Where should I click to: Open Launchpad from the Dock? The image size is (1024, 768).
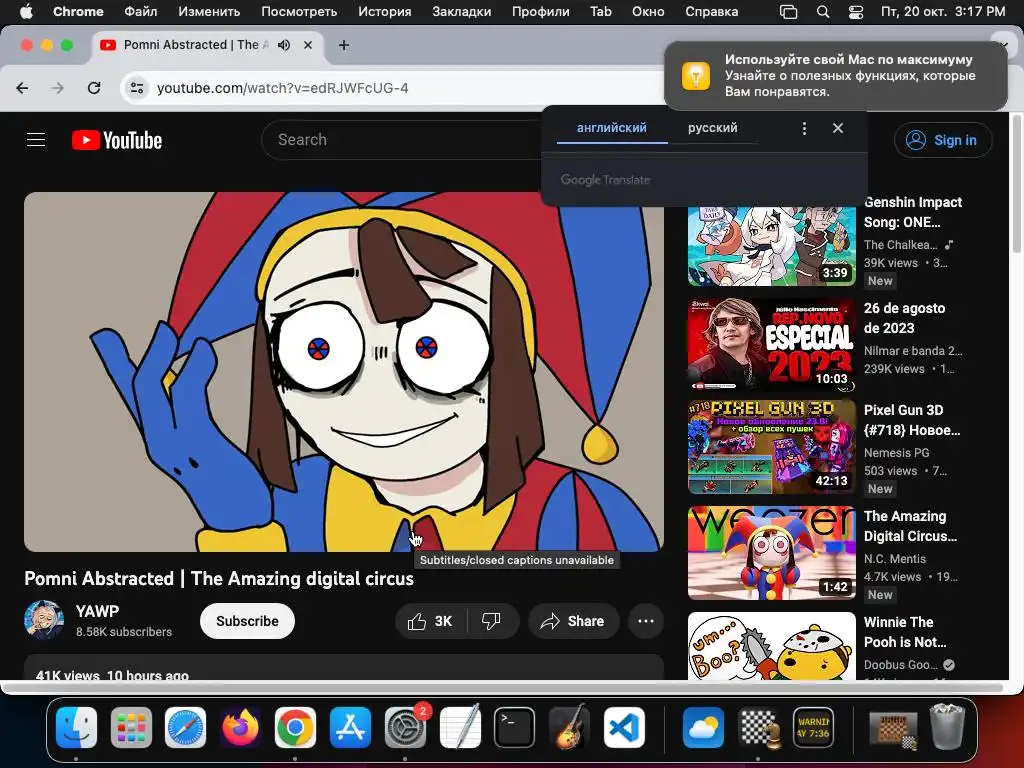pos(131,727)
